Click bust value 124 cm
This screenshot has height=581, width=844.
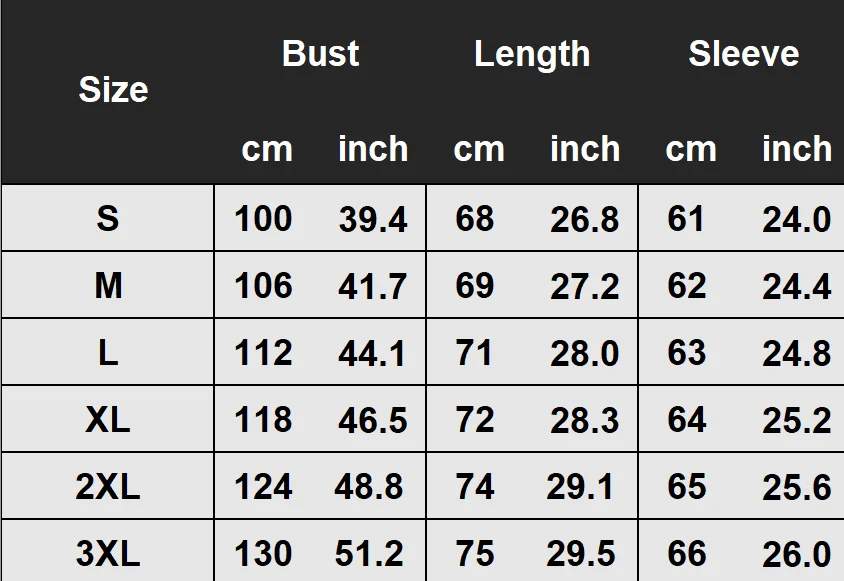point(263,486)
